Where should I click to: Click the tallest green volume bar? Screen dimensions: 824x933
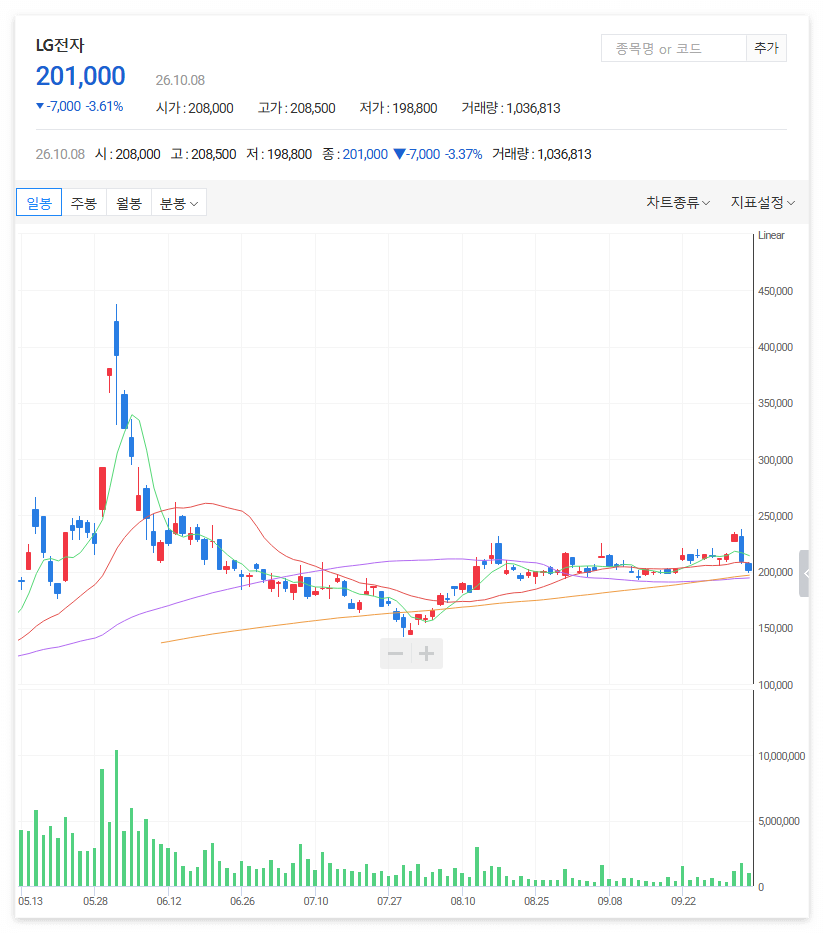[x=117, y=818]
